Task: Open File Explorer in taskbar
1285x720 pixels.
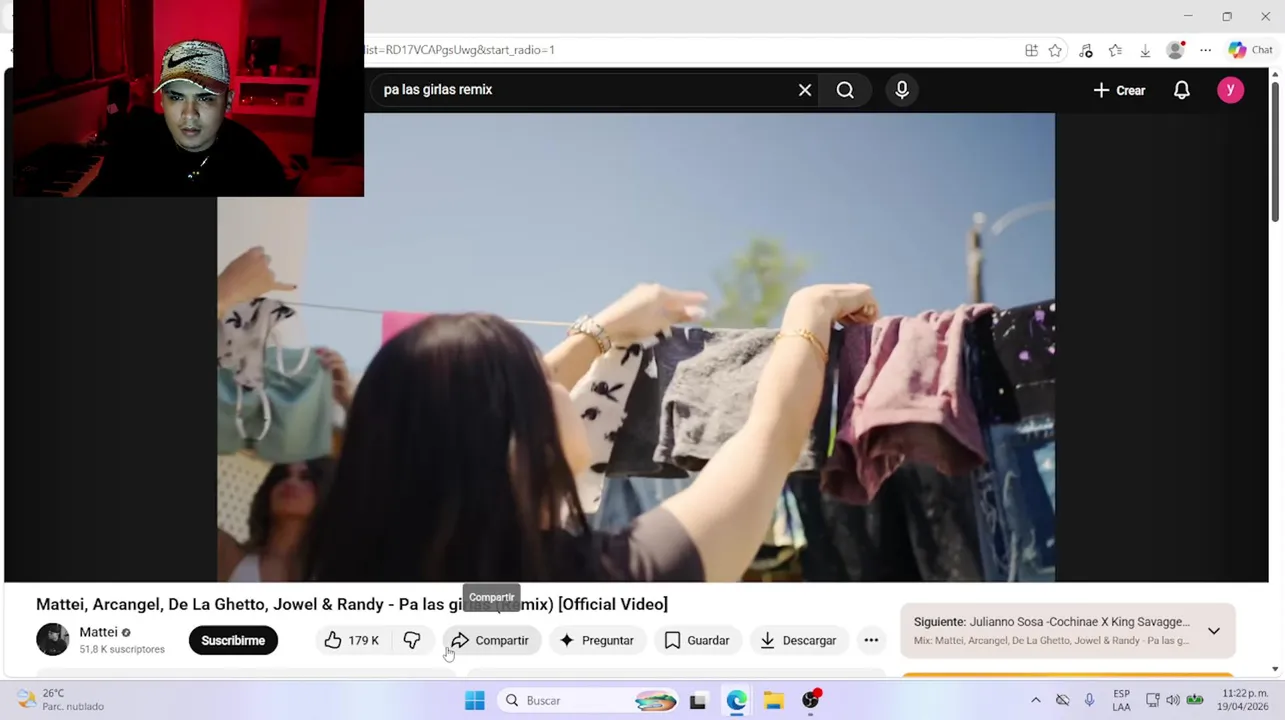Action: coord(773,701)
